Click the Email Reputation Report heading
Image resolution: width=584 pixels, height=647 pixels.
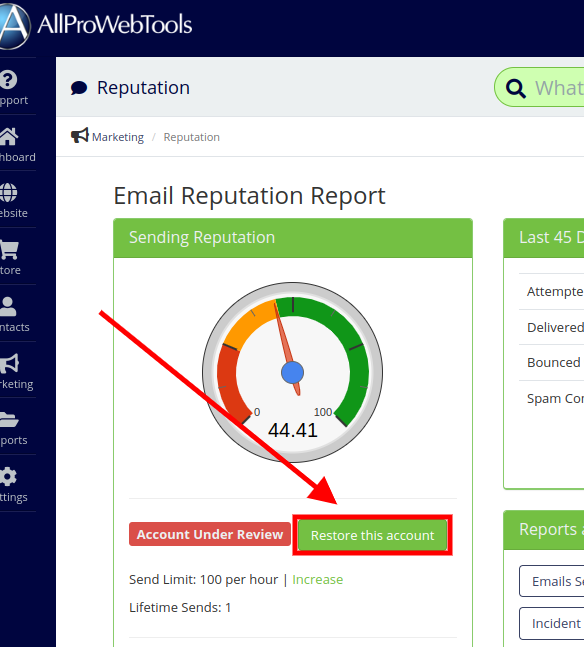pos(249,196)
